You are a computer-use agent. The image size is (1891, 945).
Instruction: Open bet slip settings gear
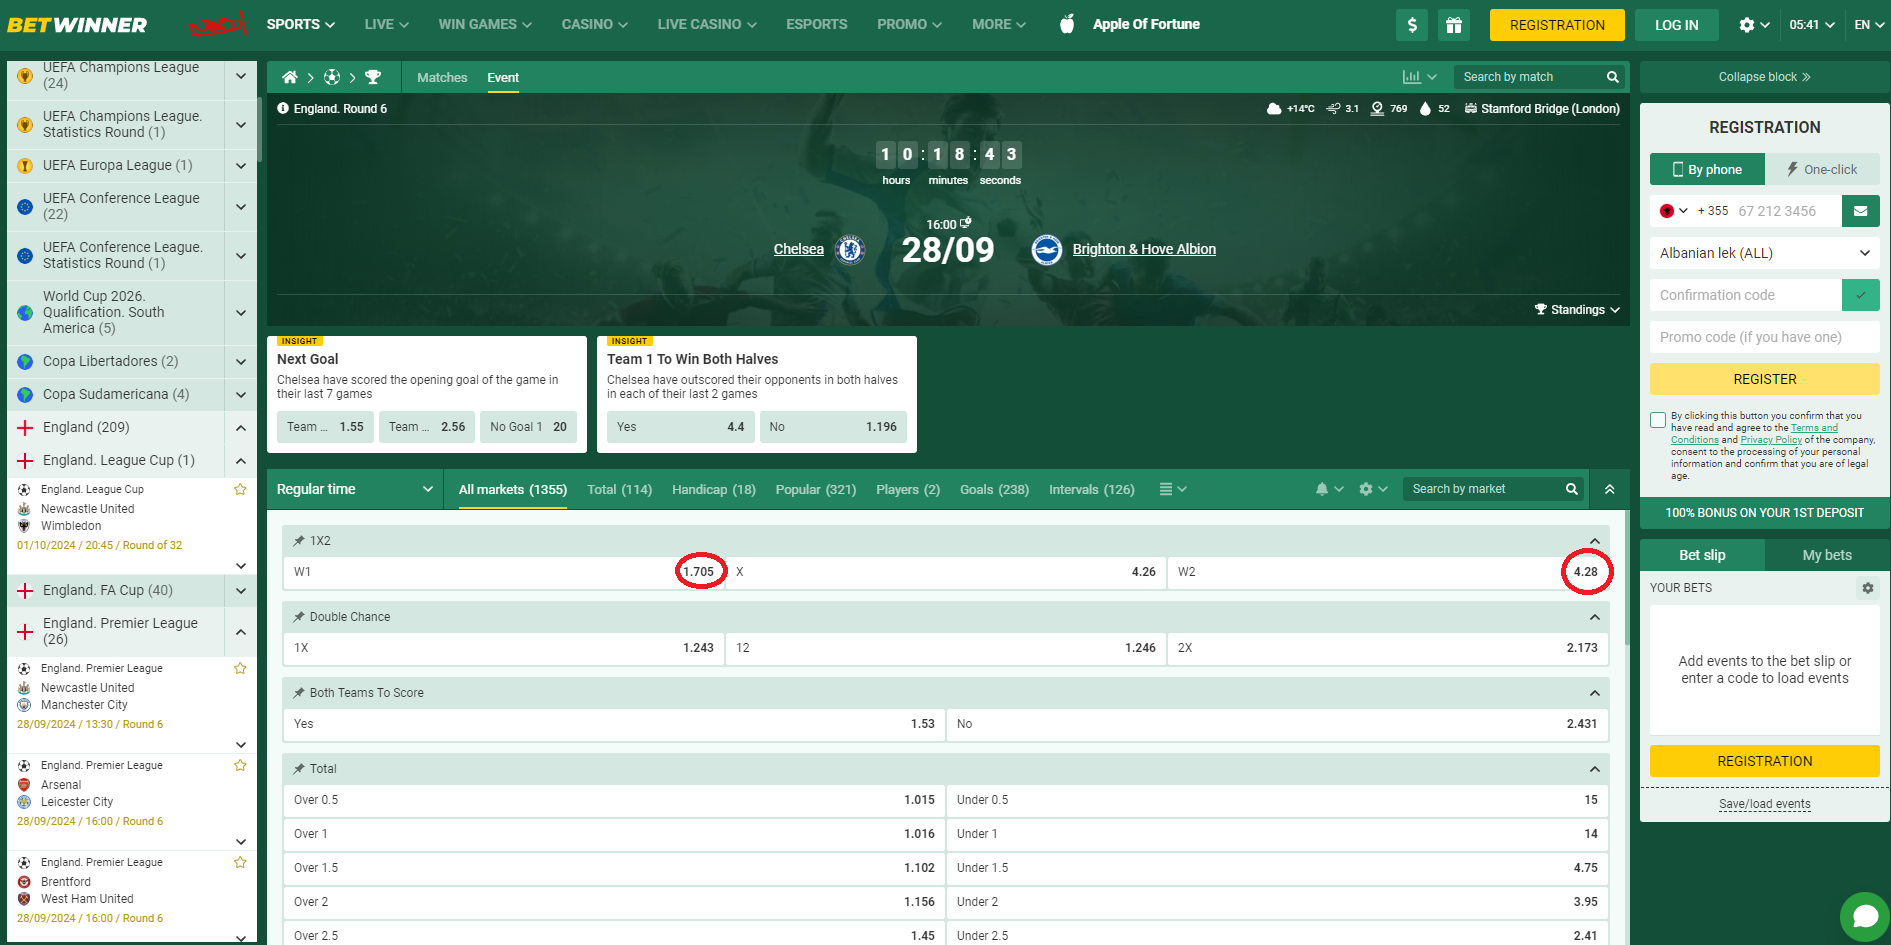pyautogui.click(x=1868, y=588)
